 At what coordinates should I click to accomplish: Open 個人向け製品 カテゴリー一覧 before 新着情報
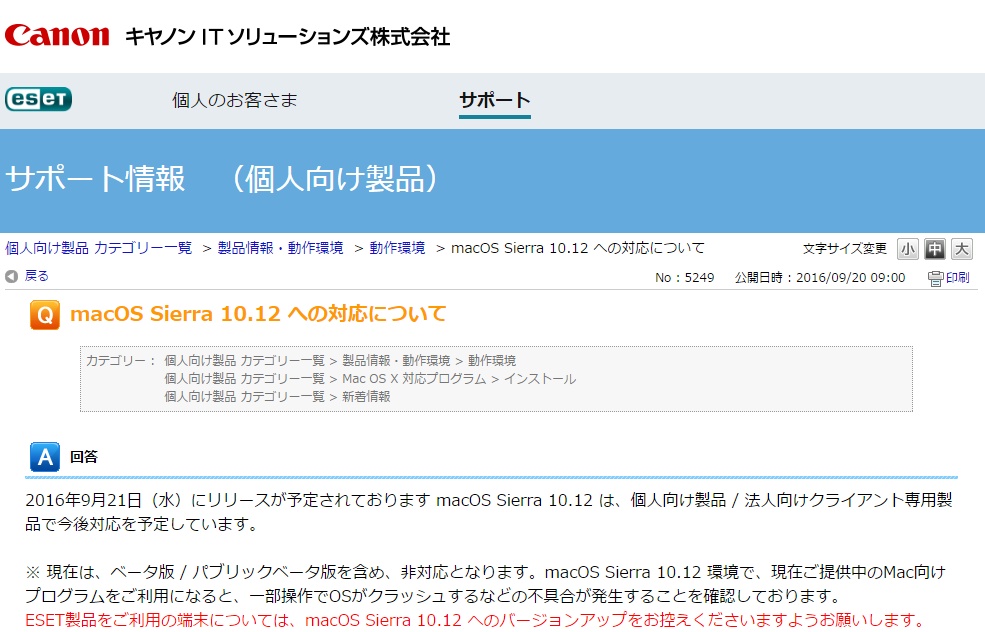tap(244, 396)
